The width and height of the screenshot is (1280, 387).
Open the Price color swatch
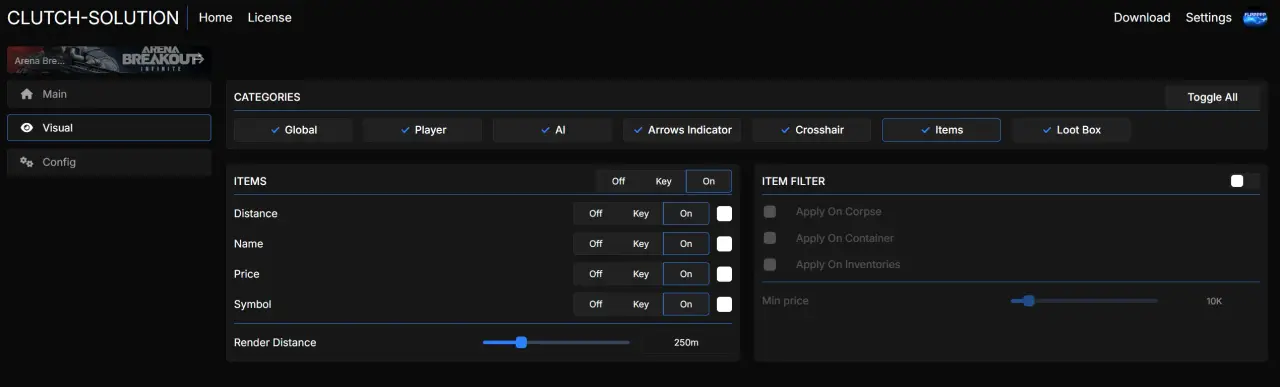pos(724,274)
